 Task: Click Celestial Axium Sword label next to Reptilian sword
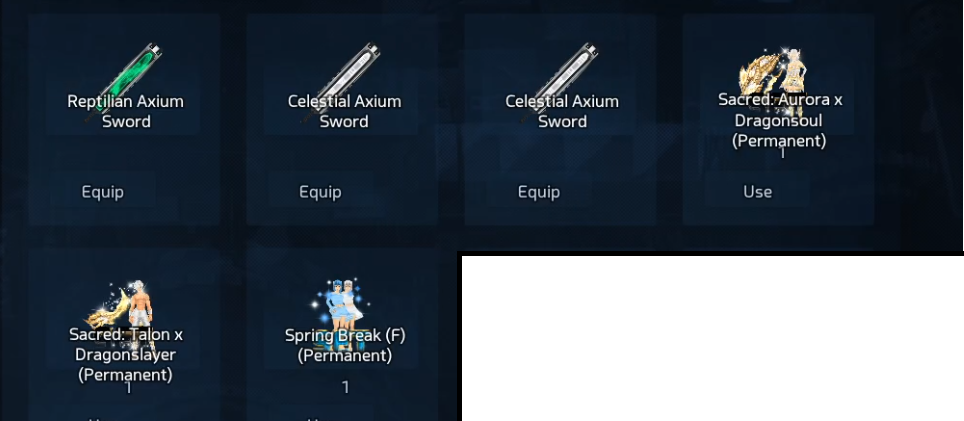coord(344,111)
